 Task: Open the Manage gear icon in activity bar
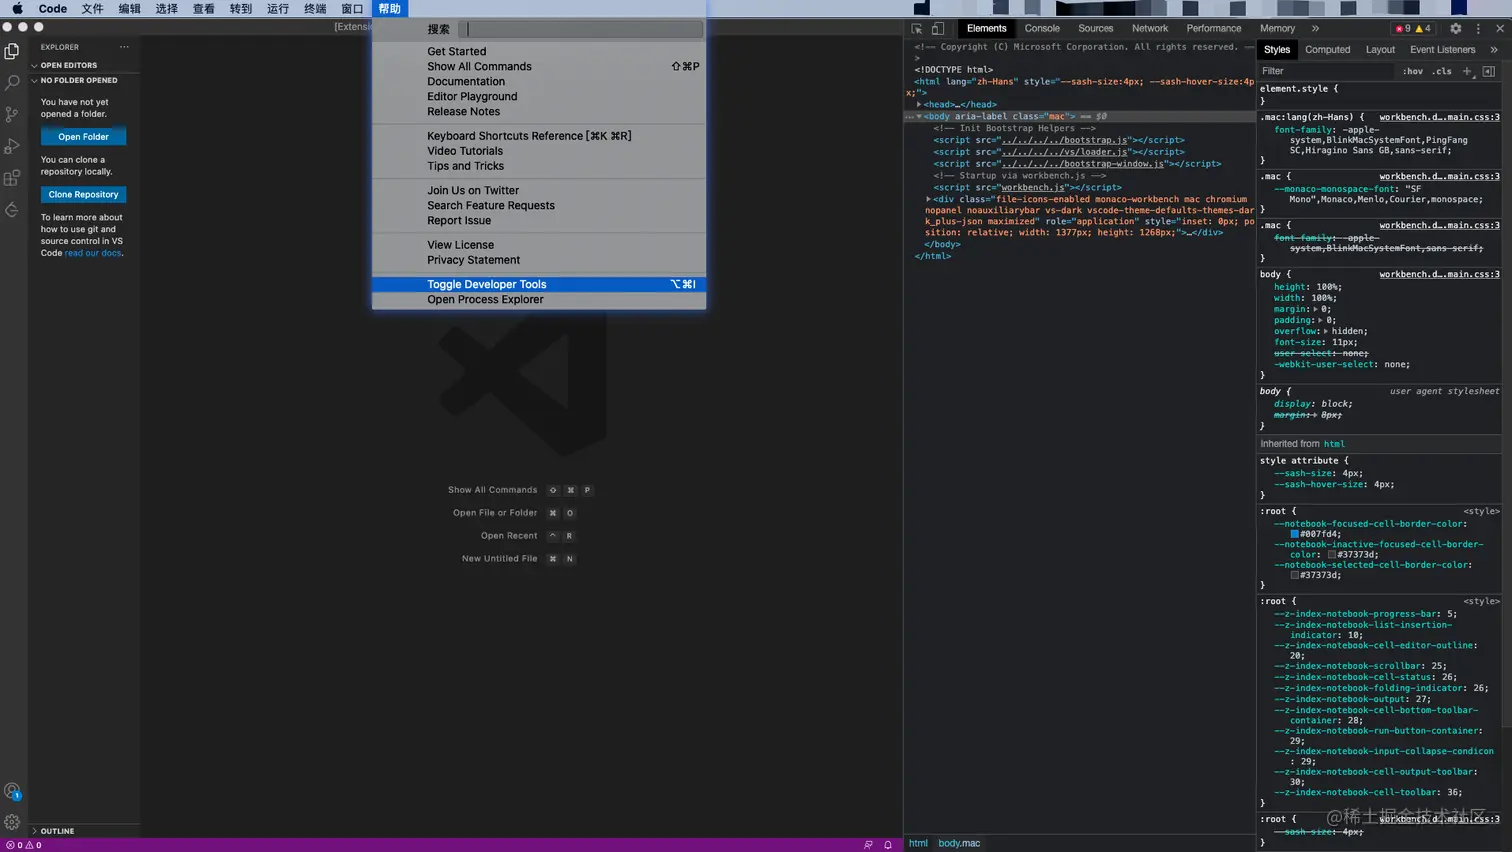(12, 822)
